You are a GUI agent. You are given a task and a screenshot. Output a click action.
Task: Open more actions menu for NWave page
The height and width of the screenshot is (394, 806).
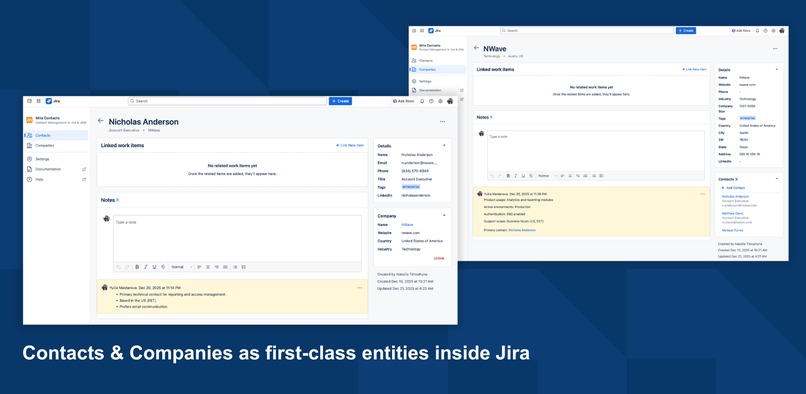click(775, 49)
